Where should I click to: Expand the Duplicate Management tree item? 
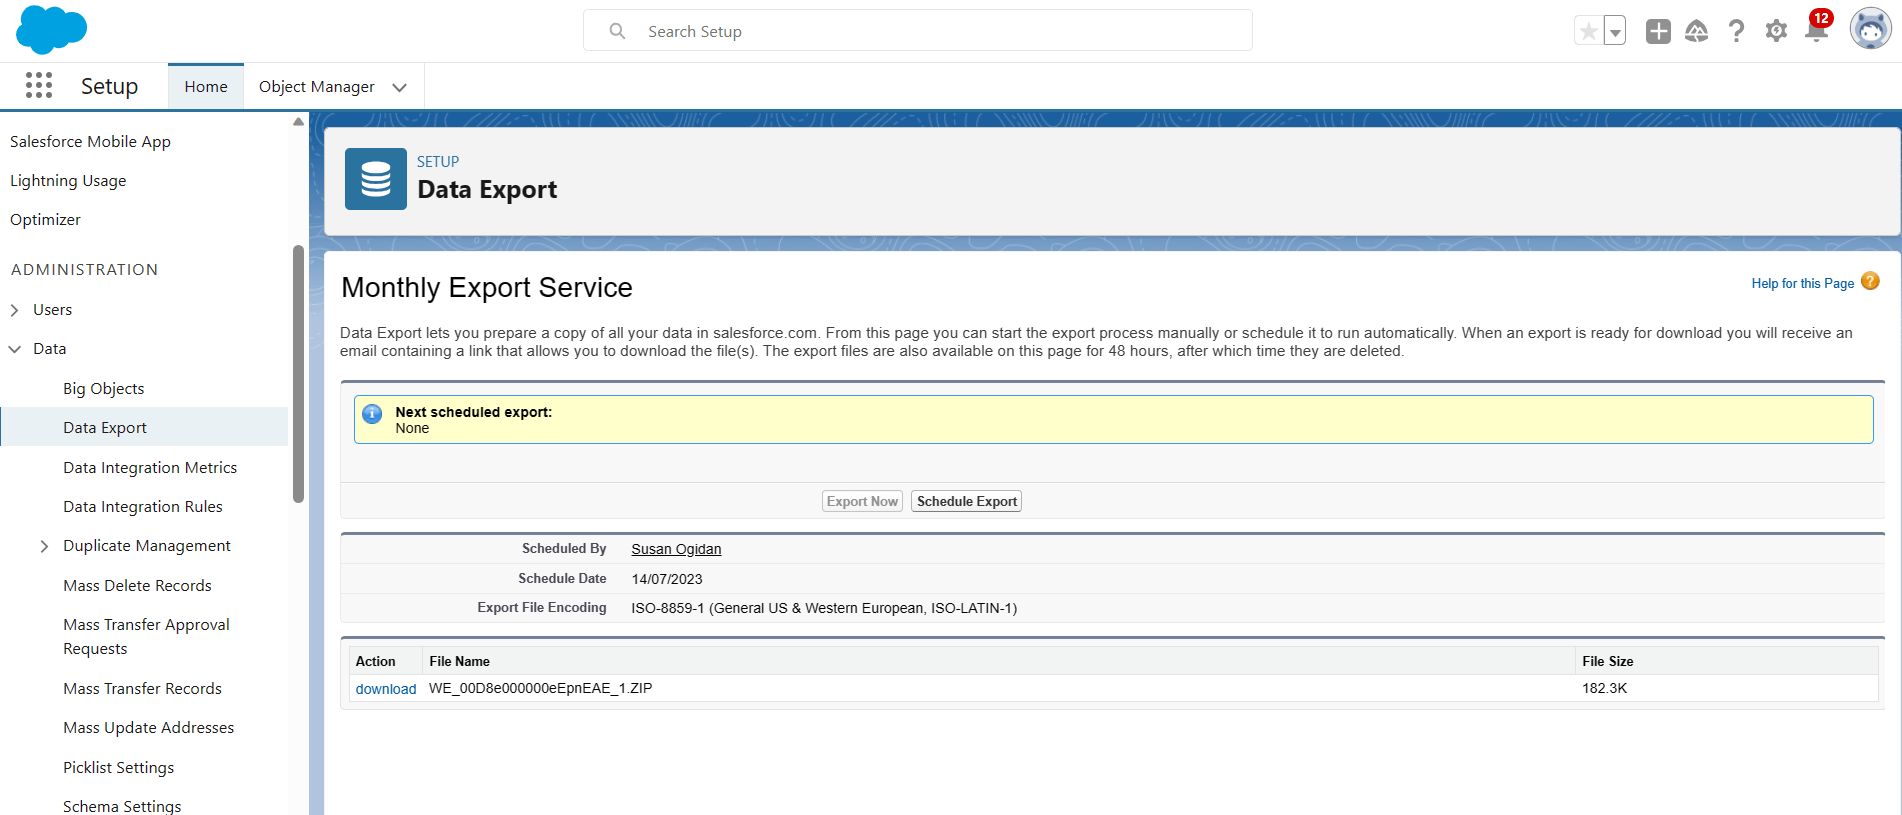(44, 546)
